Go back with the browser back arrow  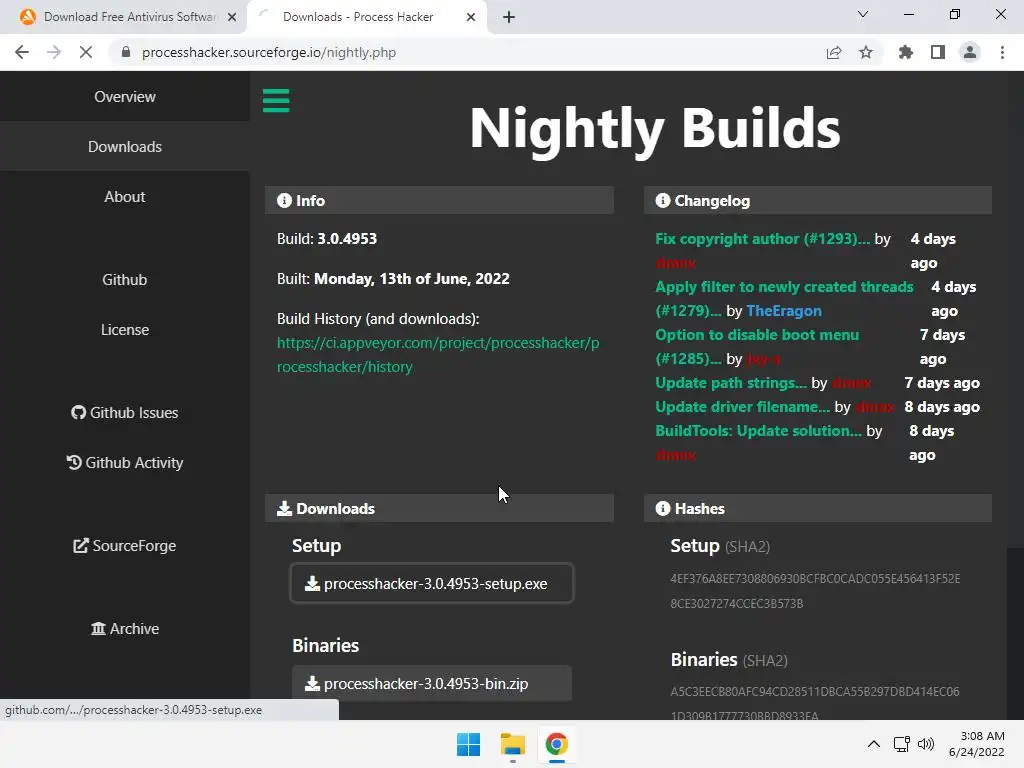point(22,52)
